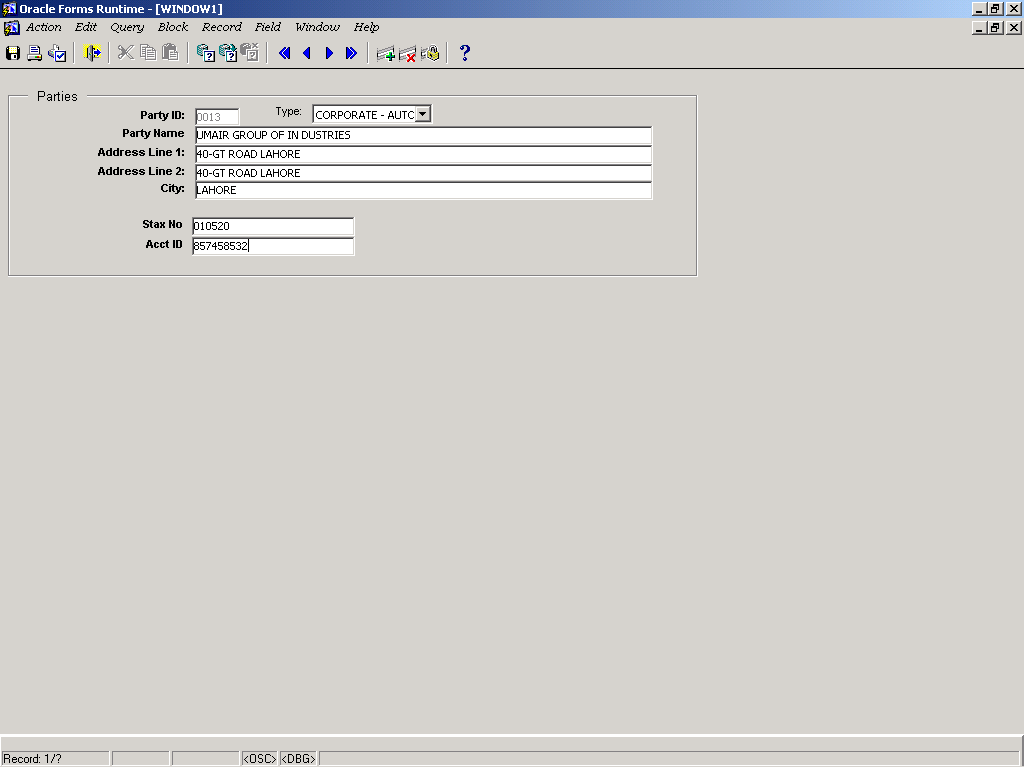Click the Exit door icon
This screenshot has width=1024, height=768.
[x=92, y=53]
